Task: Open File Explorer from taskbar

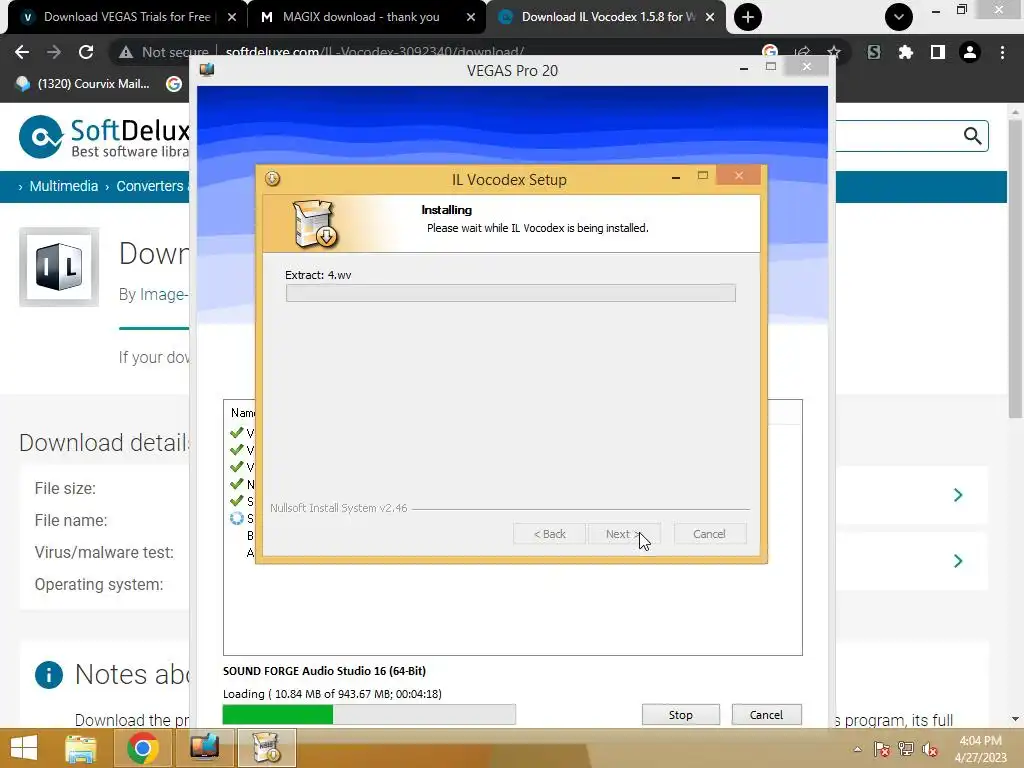Action: tap(81, 748)
